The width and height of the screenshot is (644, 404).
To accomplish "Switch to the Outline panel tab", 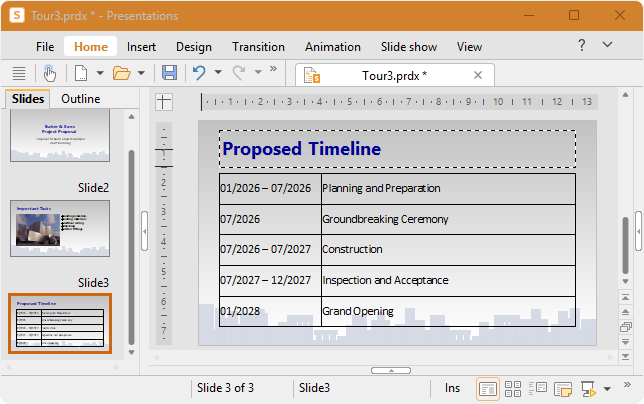I will 80,99.
